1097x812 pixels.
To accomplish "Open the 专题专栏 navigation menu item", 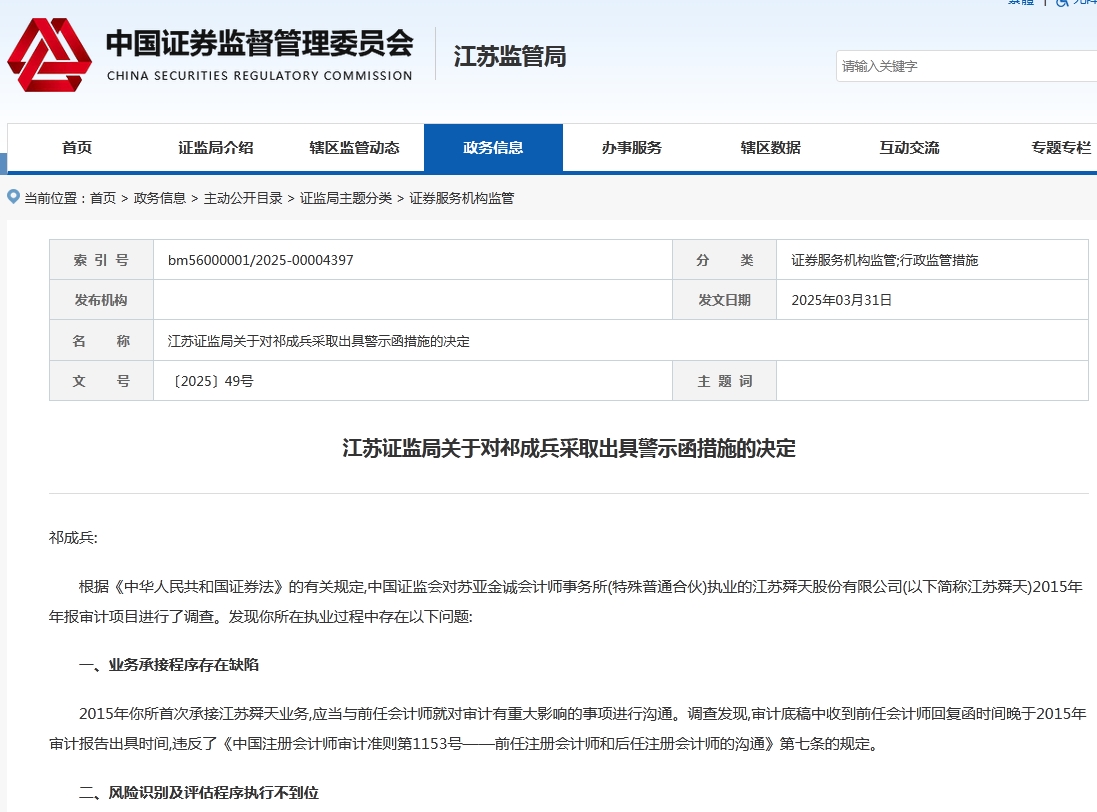I will click(x=1060, y=147).
